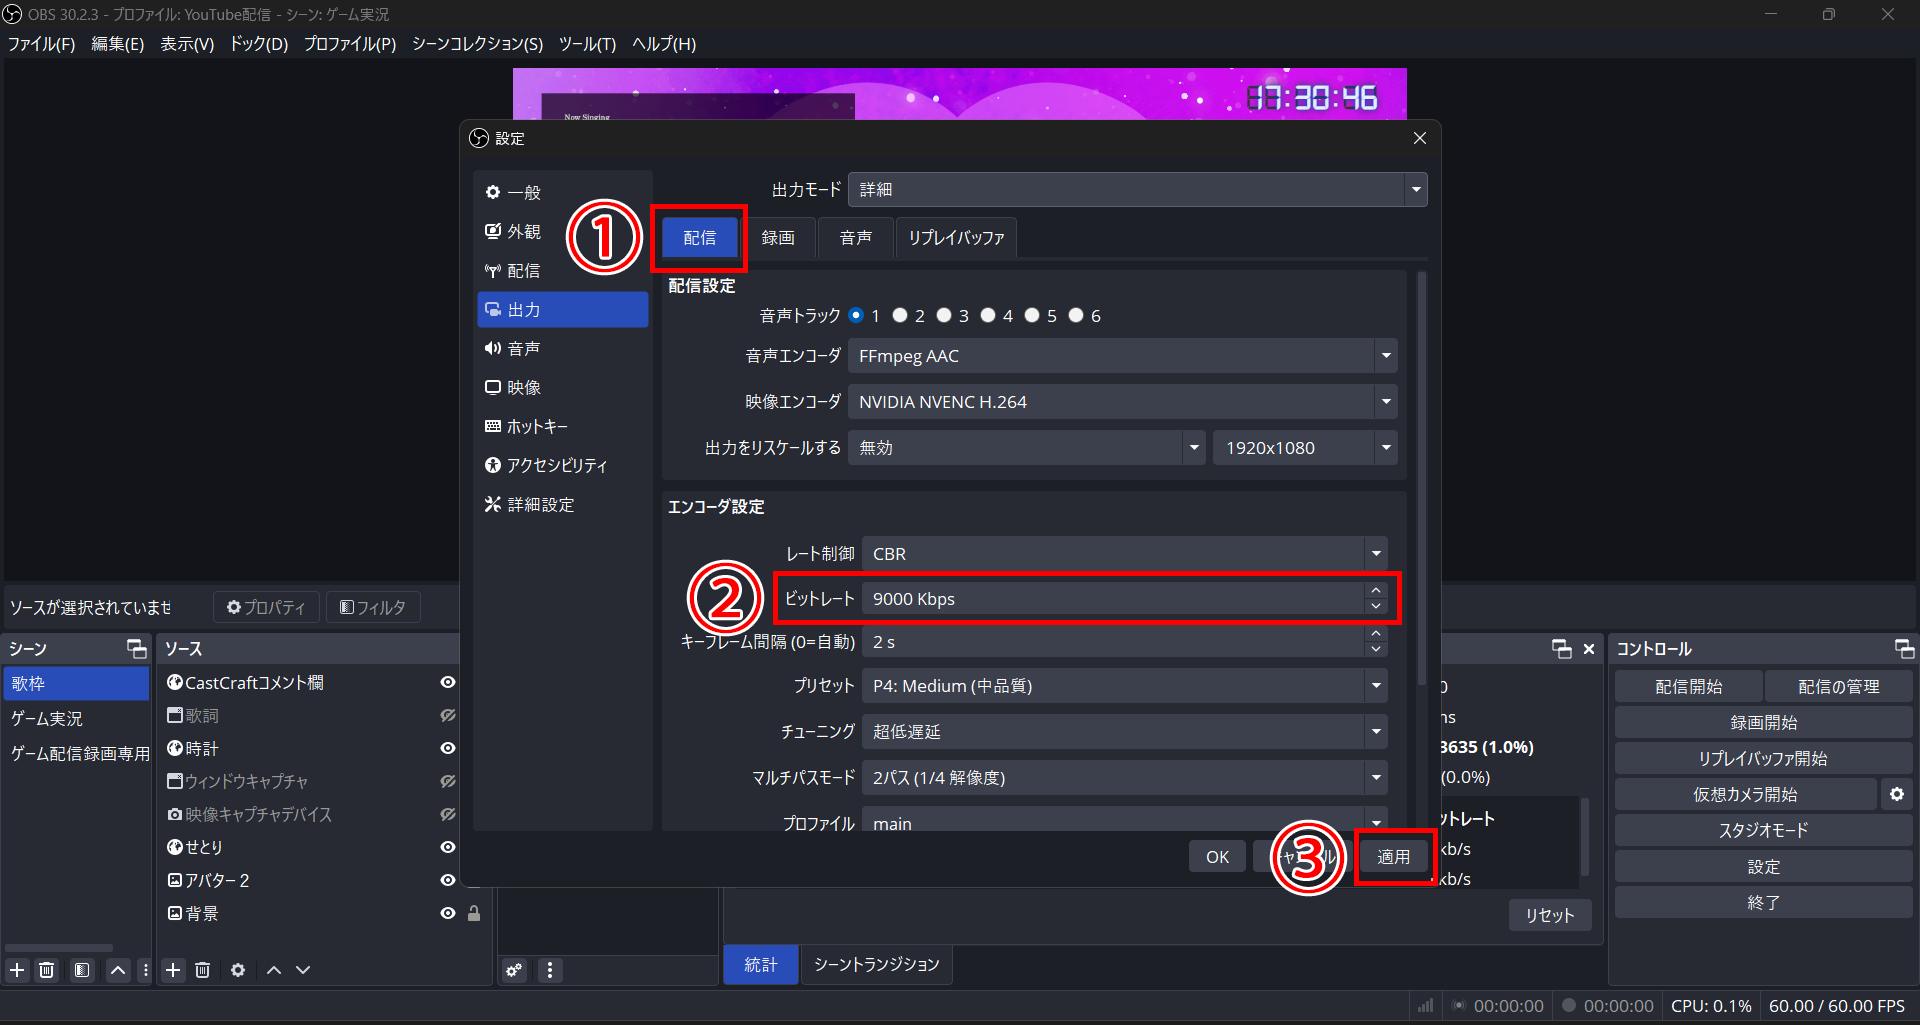Click 録画開始 button

coord(1763,723)
